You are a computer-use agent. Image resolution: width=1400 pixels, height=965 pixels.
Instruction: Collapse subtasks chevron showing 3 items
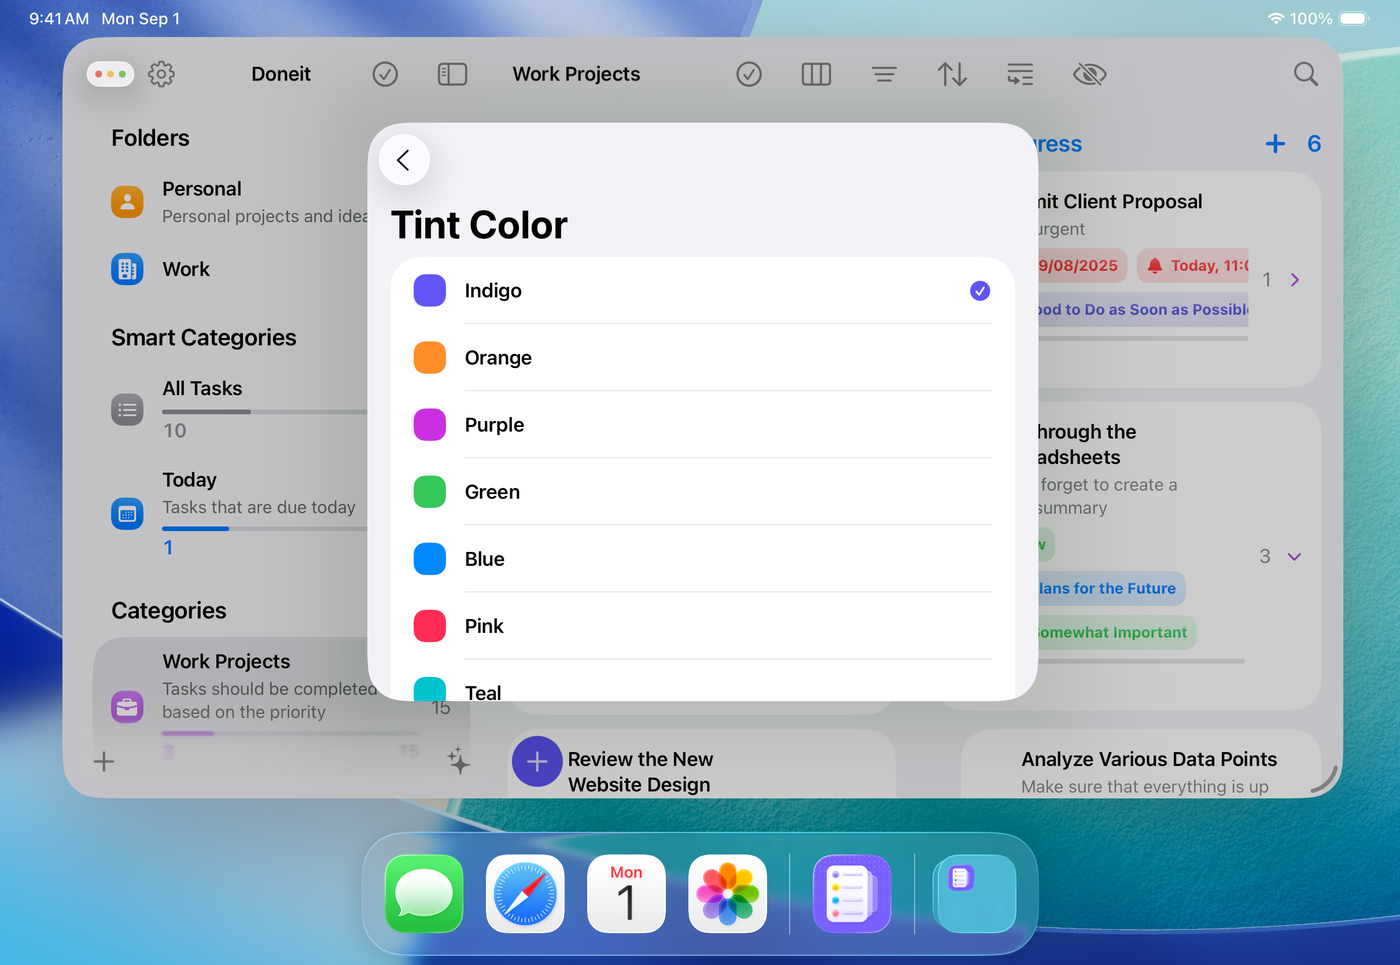(1294, 557)
